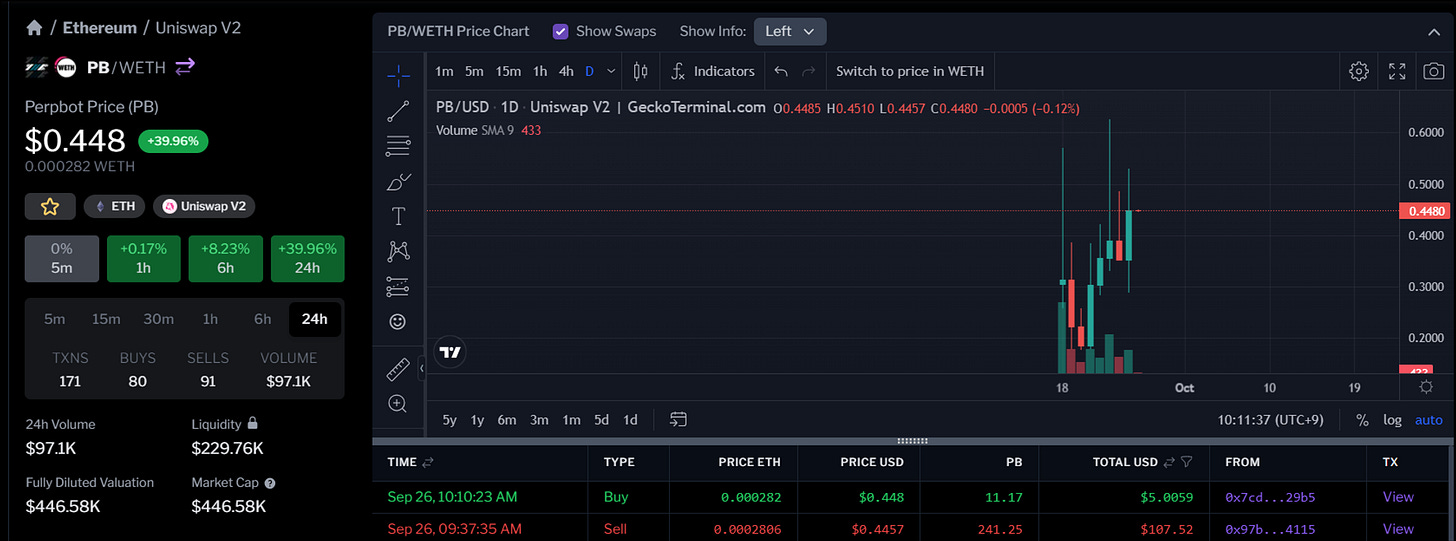1456x541 pixels.
Task: Click the liquidity lock icon
Action: (252, 424)
